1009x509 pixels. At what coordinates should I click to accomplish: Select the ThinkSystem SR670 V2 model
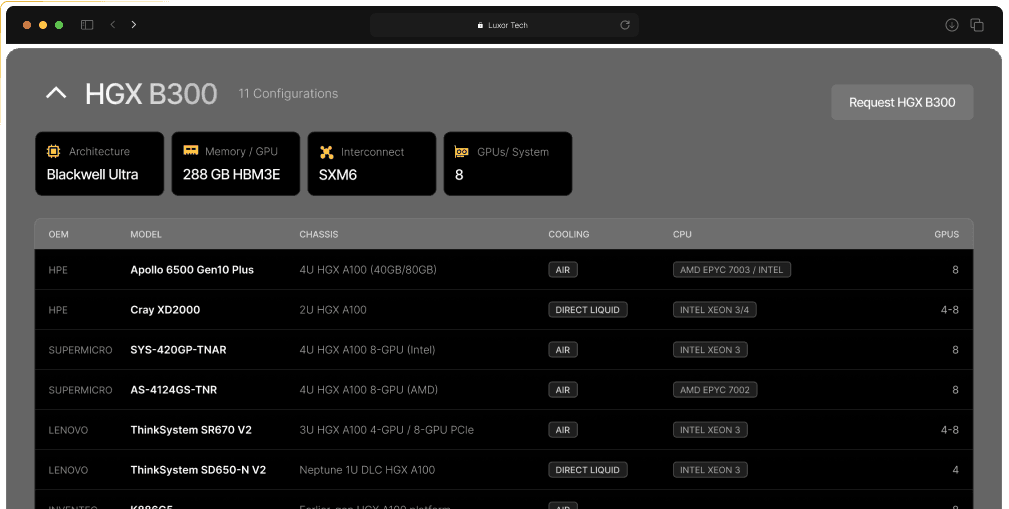click(191, 430)
